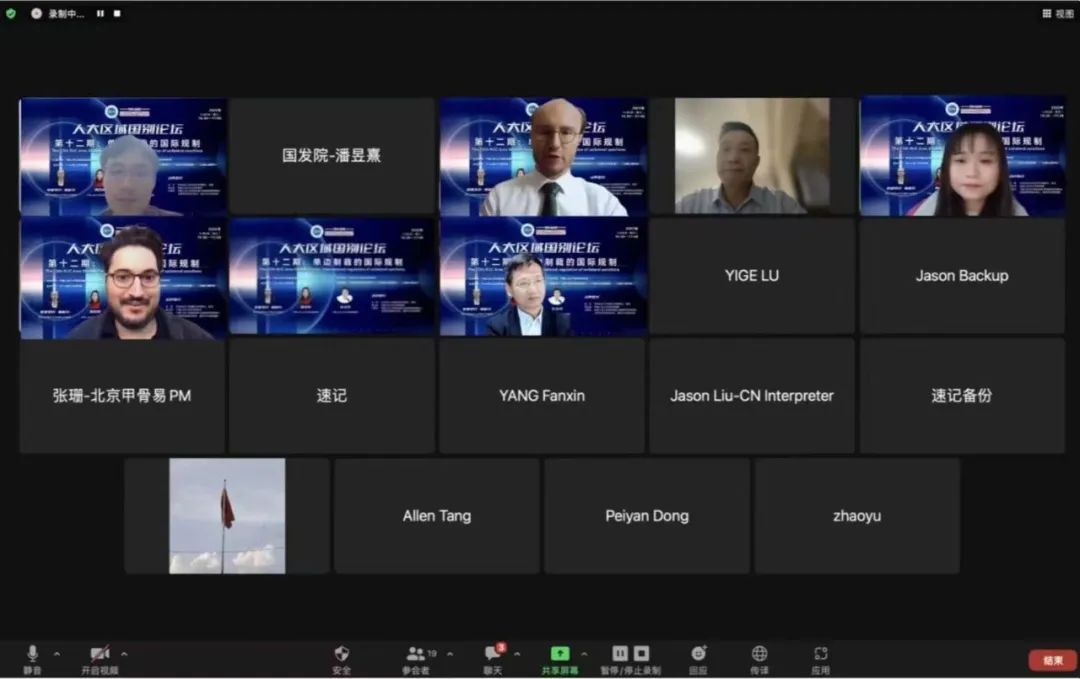Expand share screen options arrow
1080x679 pixels.
[x=584, y=654]
